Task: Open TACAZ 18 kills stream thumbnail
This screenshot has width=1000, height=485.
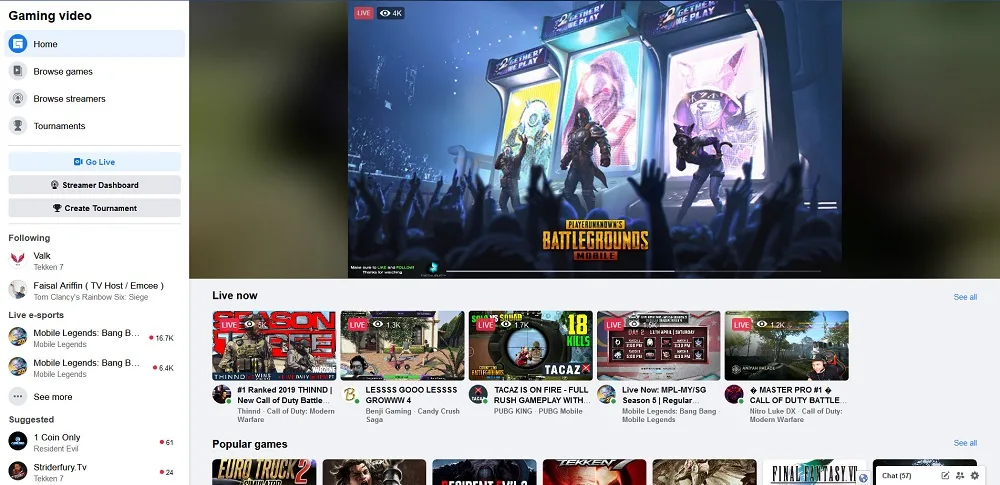Action: click(531, 345)
